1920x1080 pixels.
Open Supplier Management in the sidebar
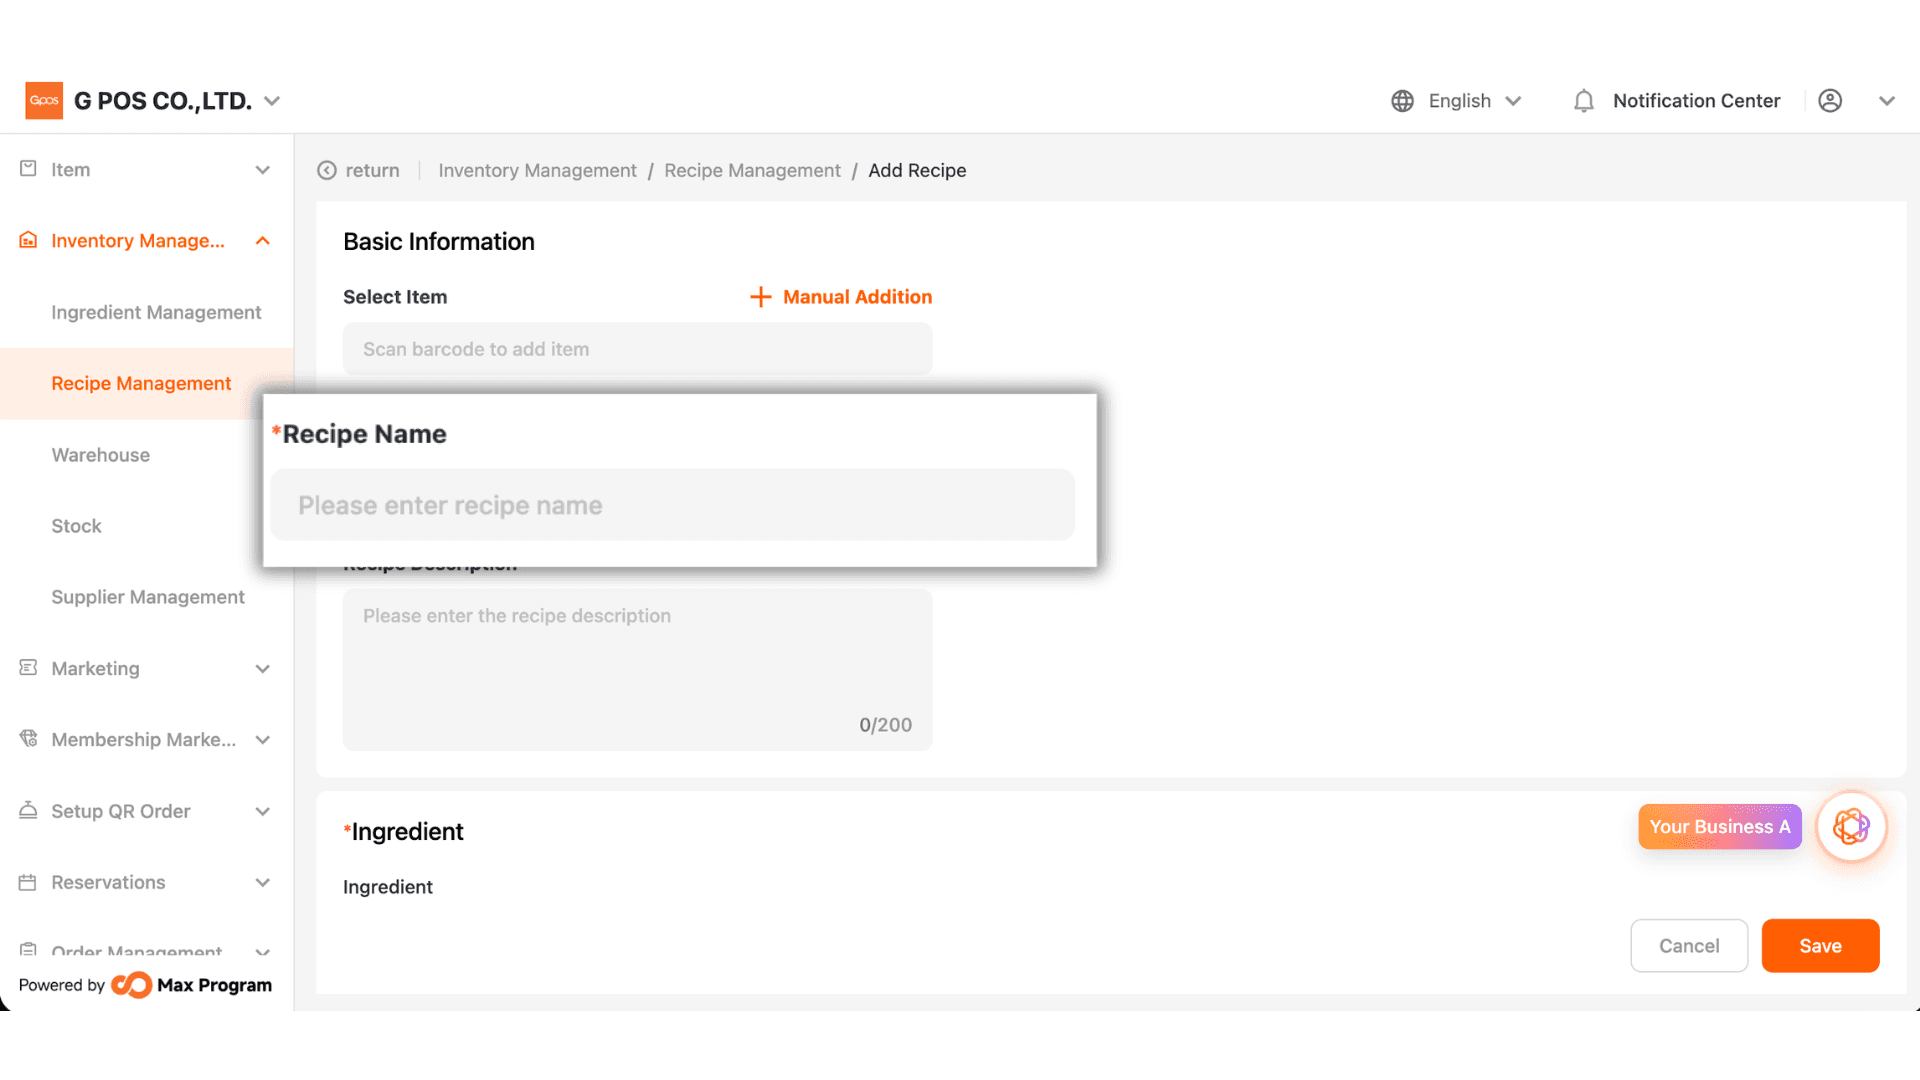pos(148,597)
